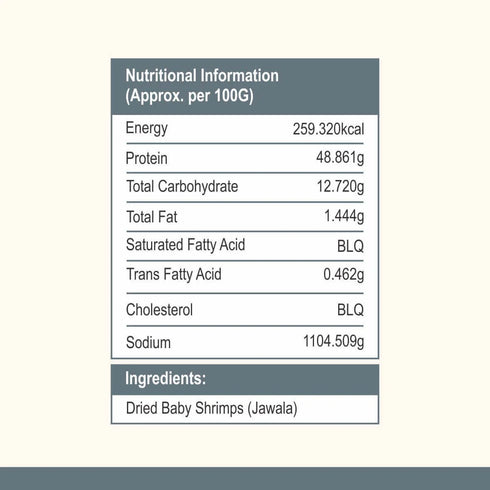Image resolution: width=490 pixels, height=490 pixels.
Task: Click the 12.720g carbohydrate value
Action: pyautogui.click(x=340, y=187)
